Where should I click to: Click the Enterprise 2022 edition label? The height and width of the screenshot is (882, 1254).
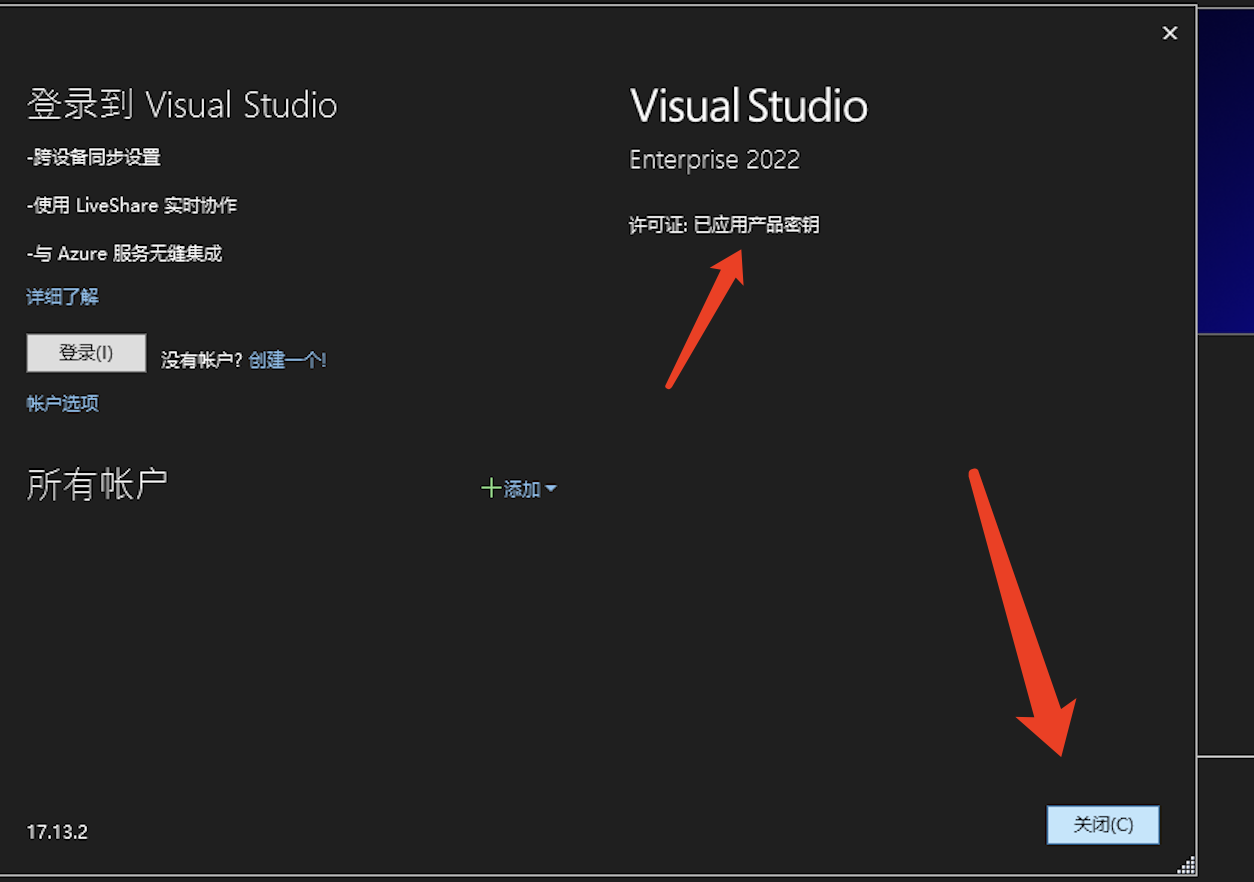click(x=714, y=160)
